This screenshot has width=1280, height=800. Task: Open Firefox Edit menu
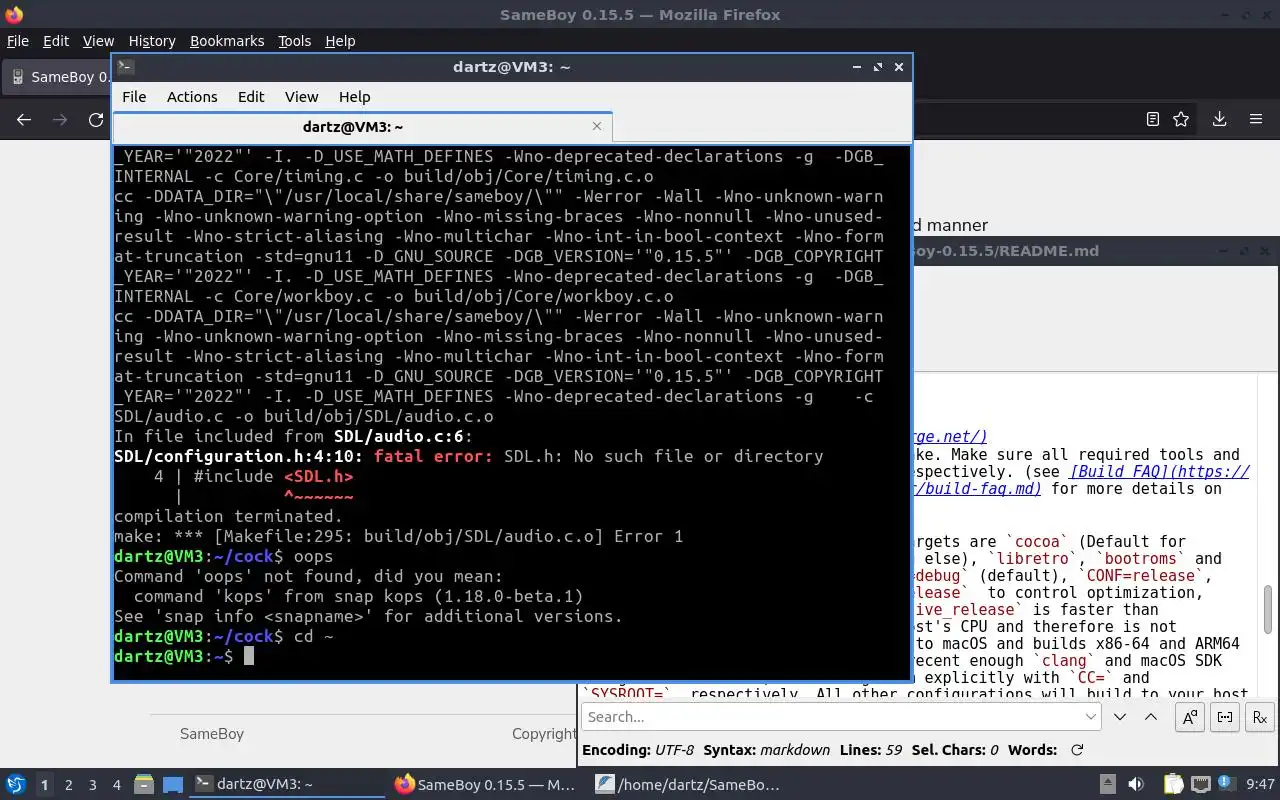pyautogui.click(x=56, y=41)
